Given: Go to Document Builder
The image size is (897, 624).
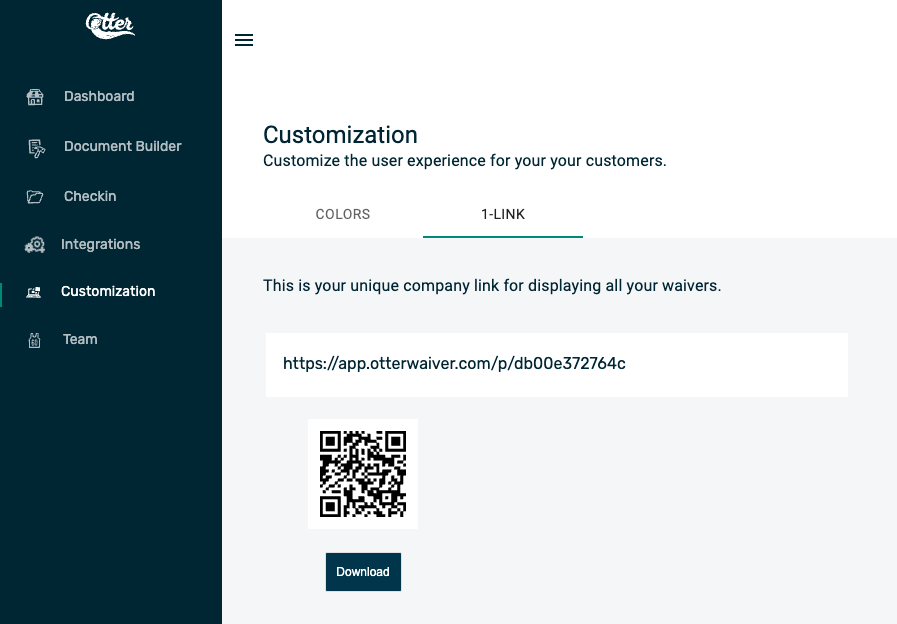Looking at the screenshot, I should click(x=122, y=146).
